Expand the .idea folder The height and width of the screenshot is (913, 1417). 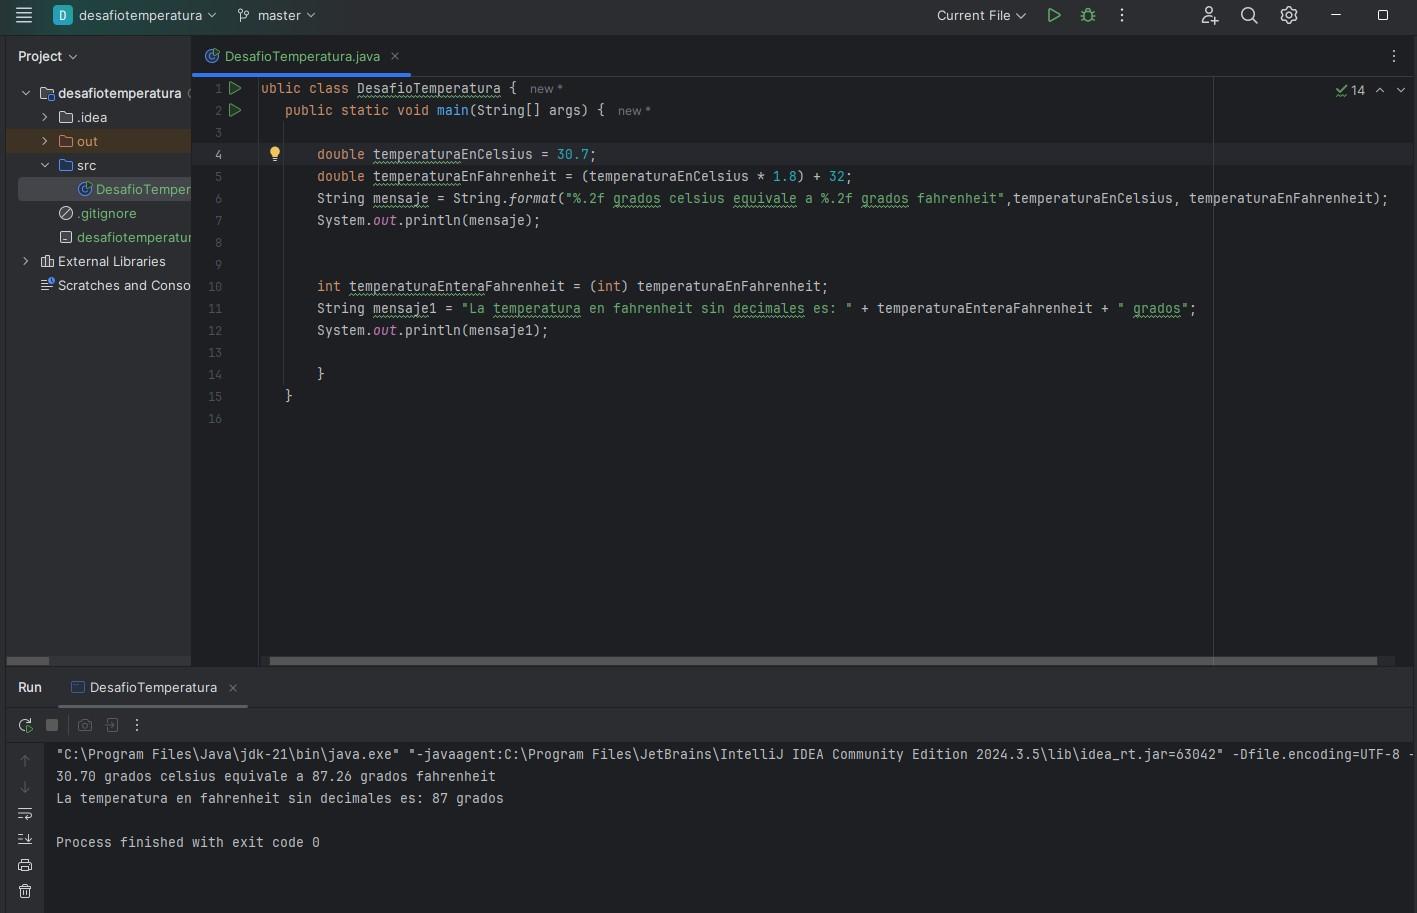(44, 117)
